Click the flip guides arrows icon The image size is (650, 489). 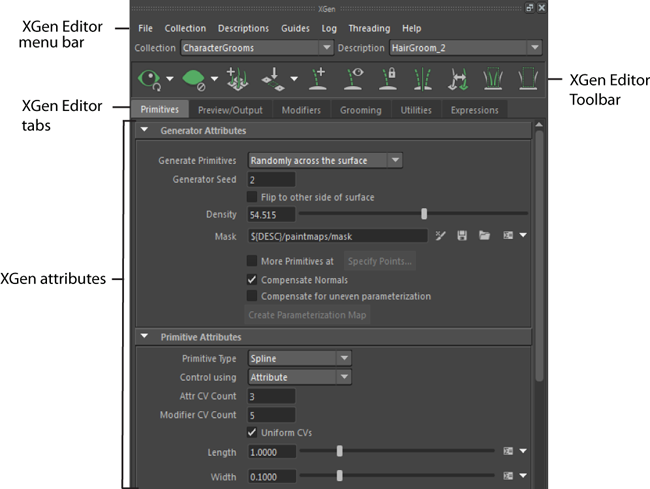click(458, 79)
